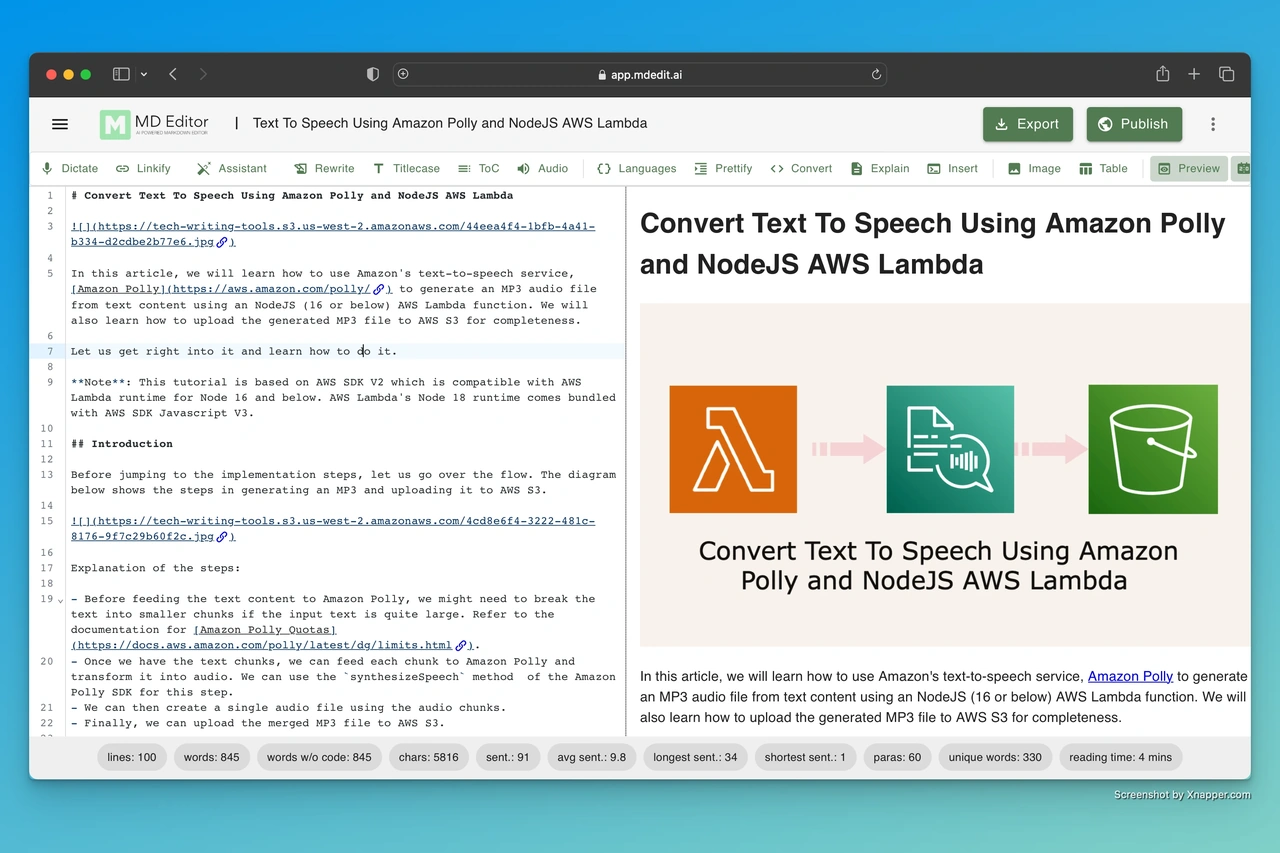The image size is (1280, 853).
Task: Click address bar plus extension icon
Action: [x=403, y=74]
